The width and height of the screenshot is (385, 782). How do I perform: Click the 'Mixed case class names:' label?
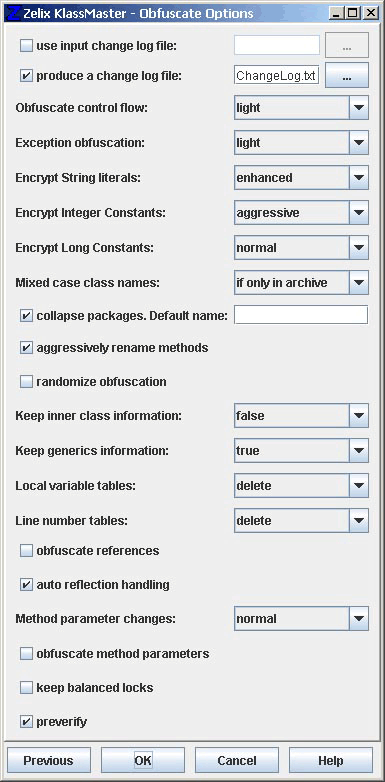(87, 282)
